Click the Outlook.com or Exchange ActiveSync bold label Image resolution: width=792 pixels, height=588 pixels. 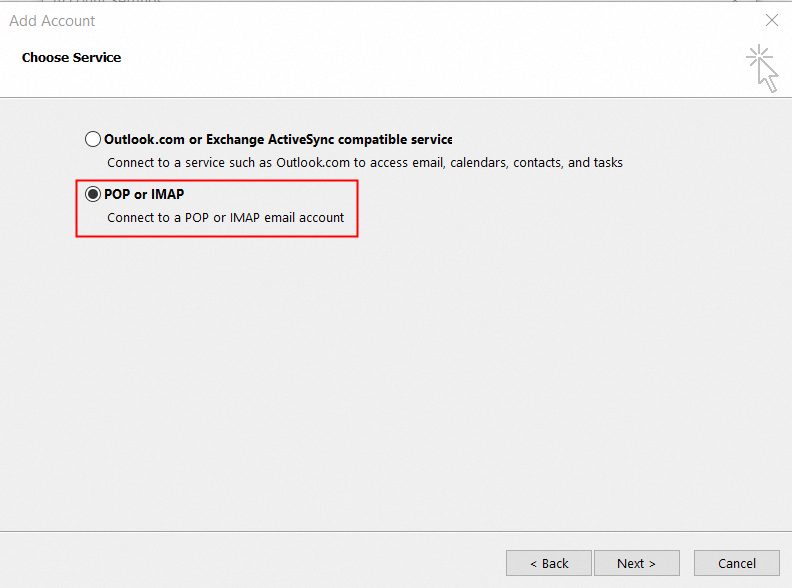[278, 140]
